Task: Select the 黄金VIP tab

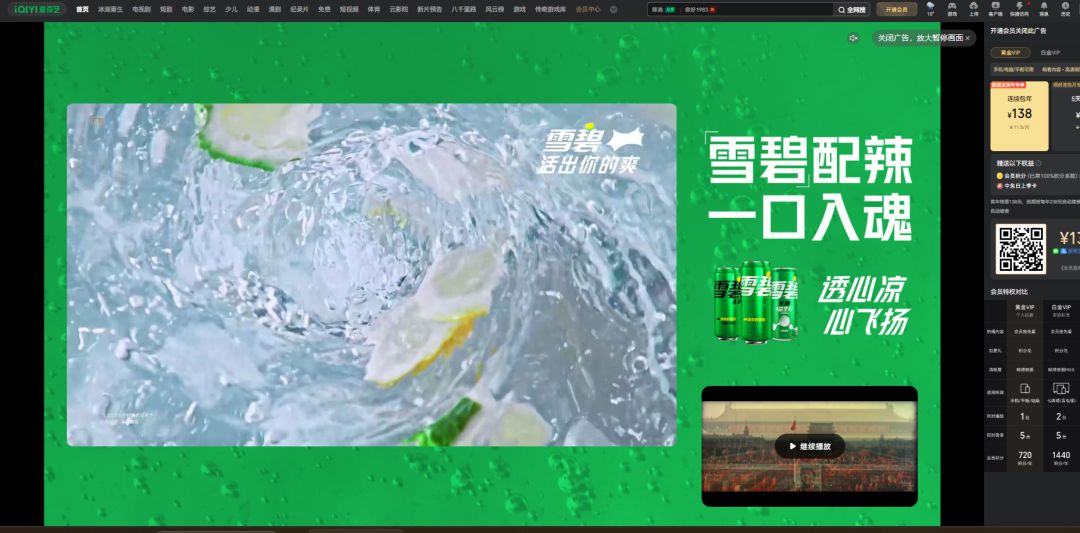Action: (1010, 52)
